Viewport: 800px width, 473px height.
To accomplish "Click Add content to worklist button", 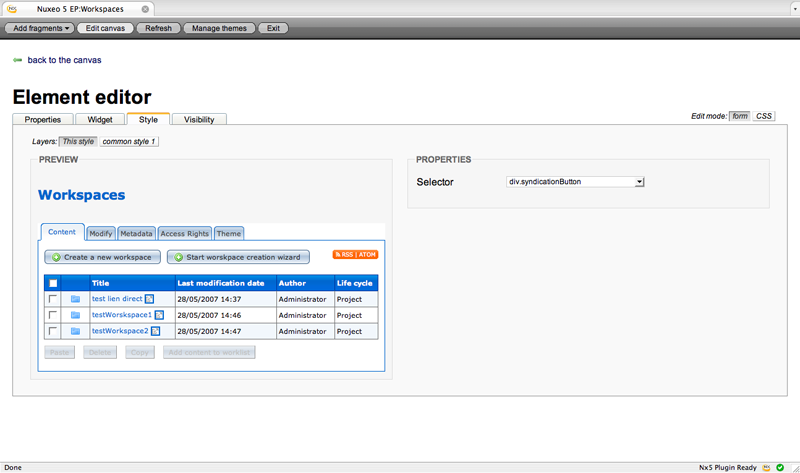I will click(x=209, y=352).
